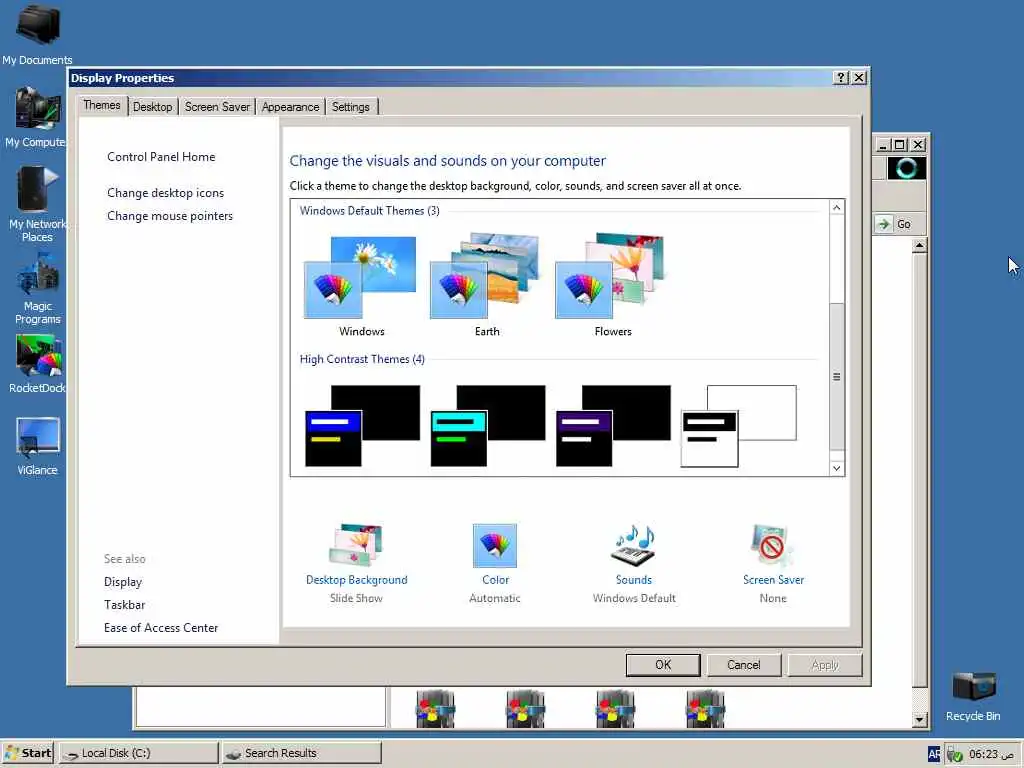Open the Recycle Bin icon
This screenshot has height=768, width=1024.
[973, 696]
